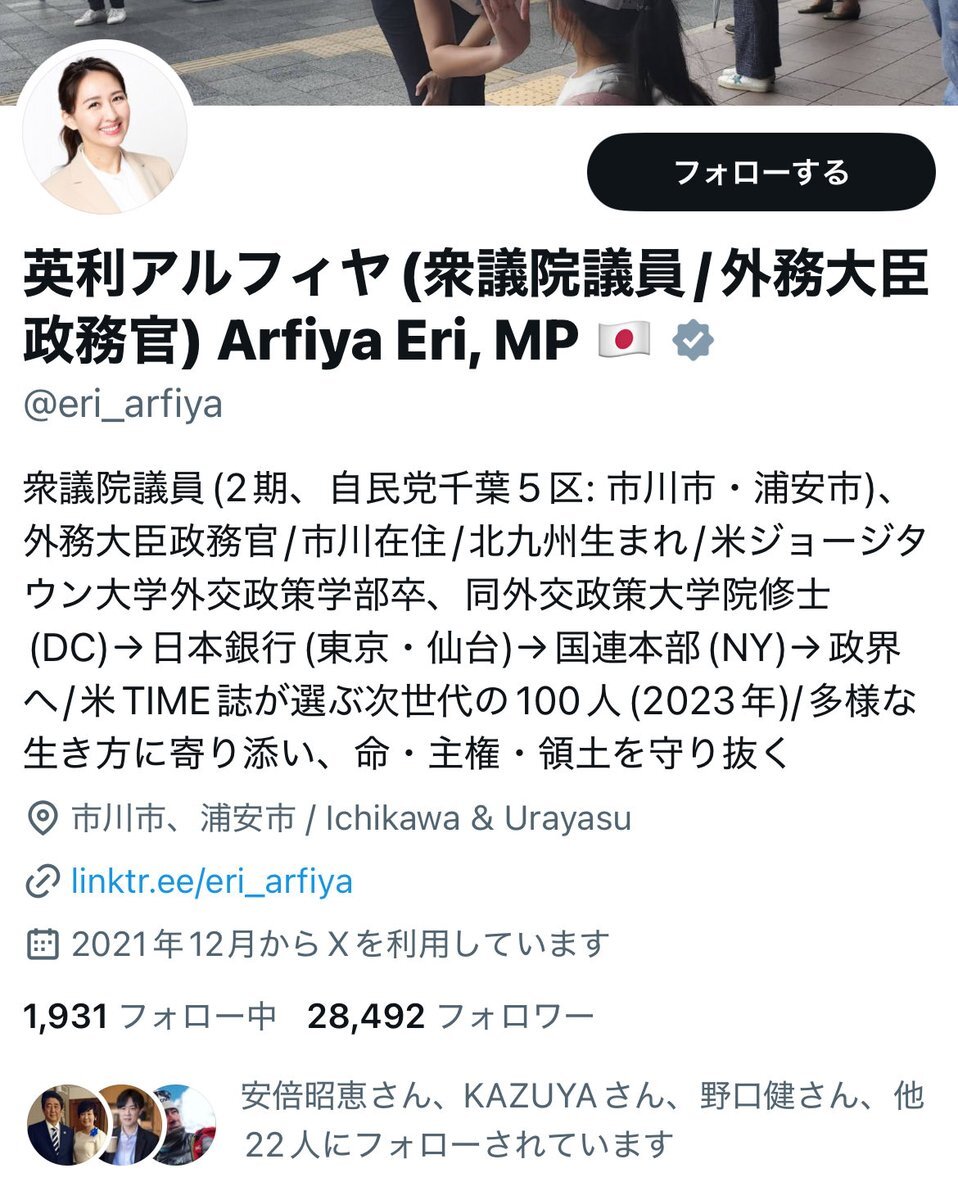Image resolution: width=958 pixels, height=1200 pixels.
Task: Click the Japan flag emoji in name
Action: (623, 342)
